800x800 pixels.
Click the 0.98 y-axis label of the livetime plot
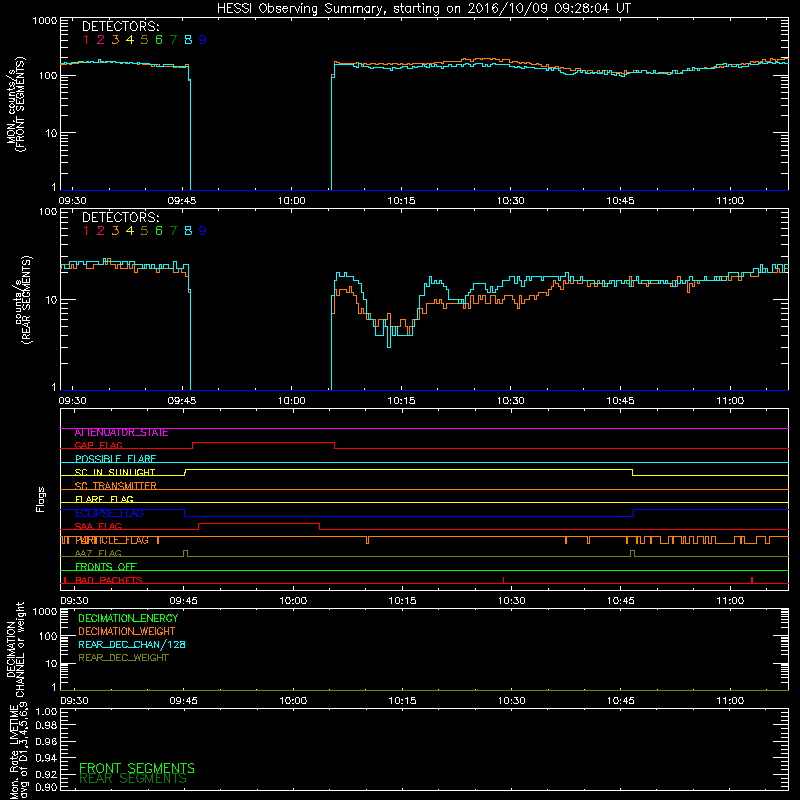46,726
